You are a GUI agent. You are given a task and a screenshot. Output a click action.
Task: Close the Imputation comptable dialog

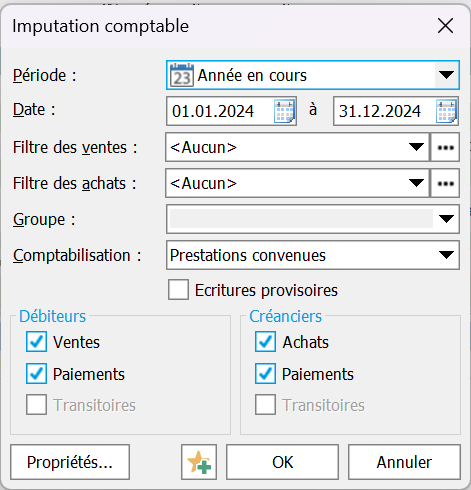tap(445, 26)
